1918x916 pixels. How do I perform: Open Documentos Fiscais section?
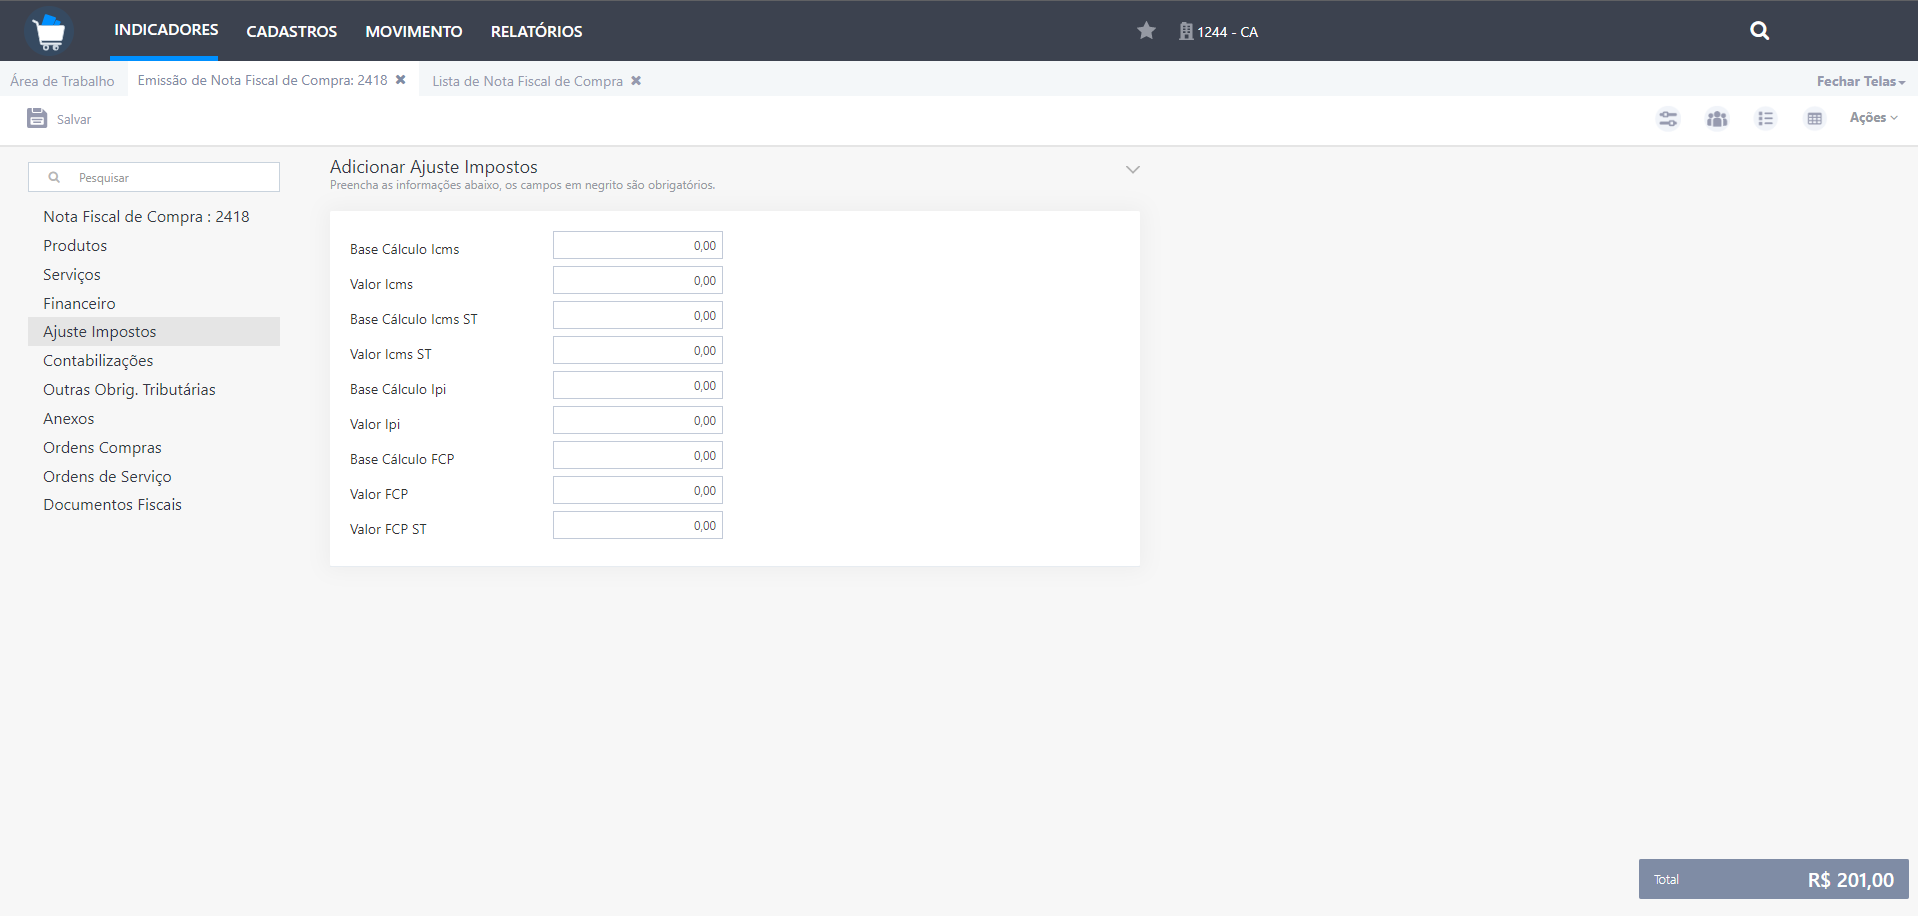[x=112, y=504]
